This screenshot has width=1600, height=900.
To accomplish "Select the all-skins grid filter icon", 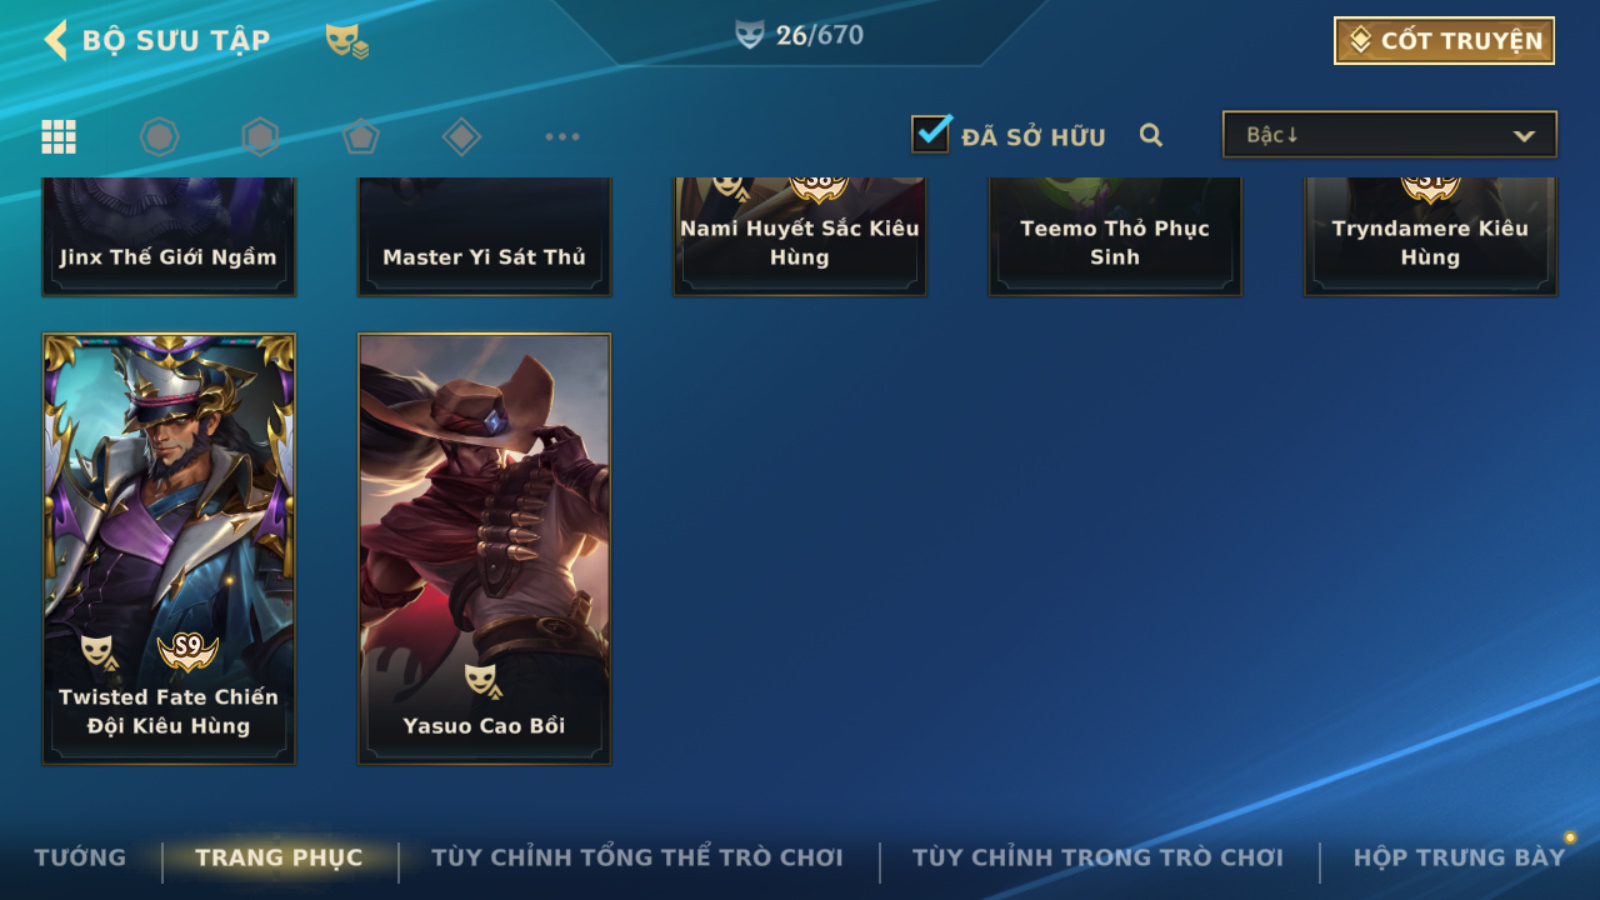I will (x=59, y=137).
